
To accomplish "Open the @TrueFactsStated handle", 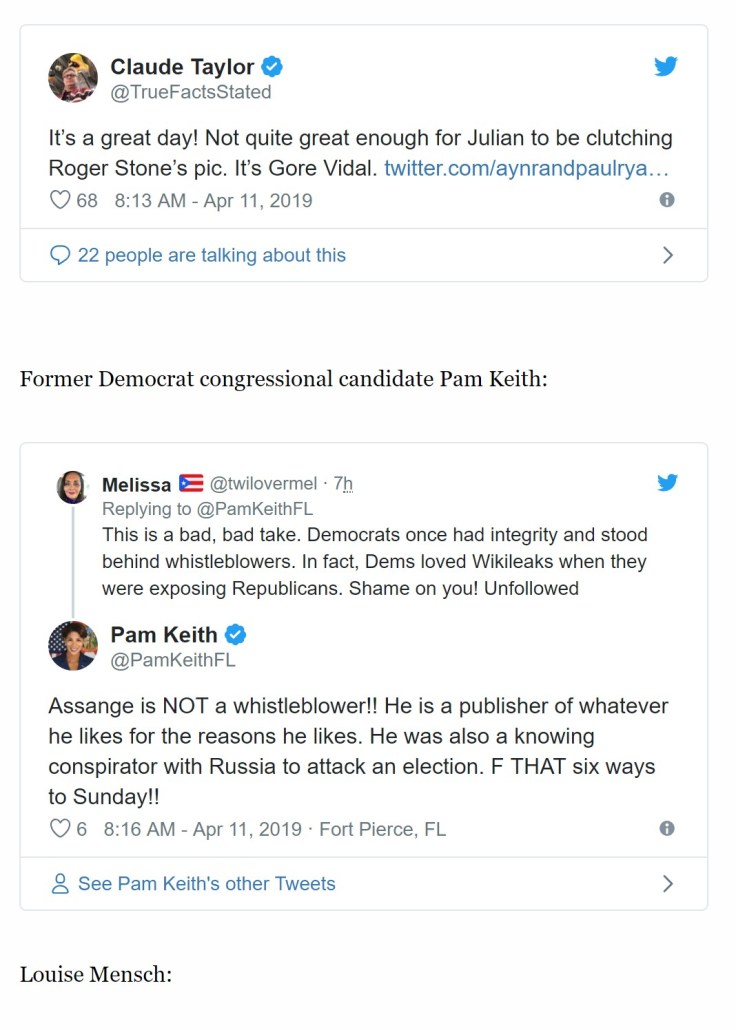I will point(190,92).
